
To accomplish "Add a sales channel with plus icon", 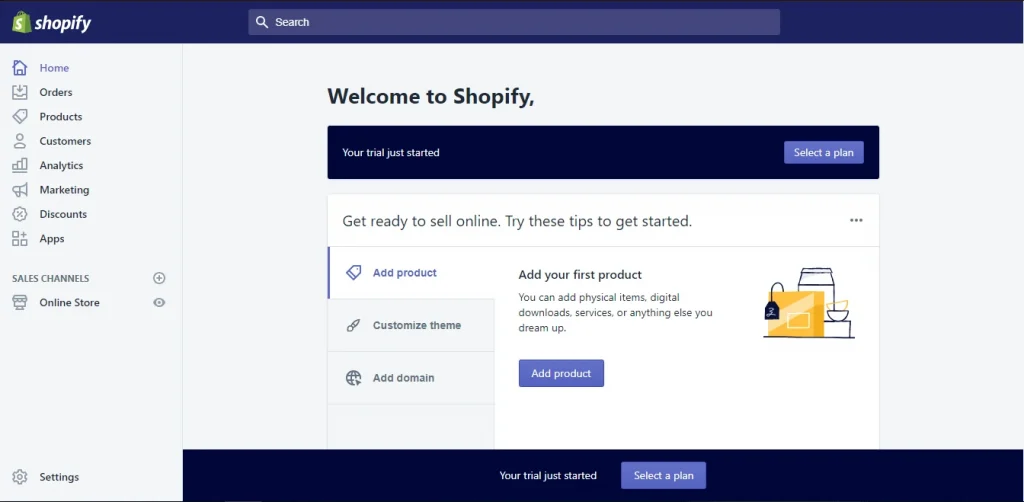I will 159,278.
